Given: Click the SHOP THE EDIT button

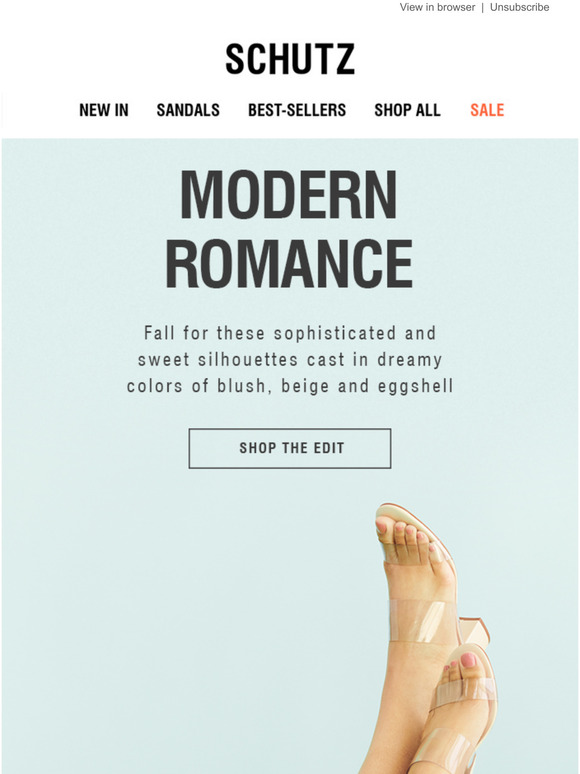Looking at the screenshot, I should click(290, 448).
